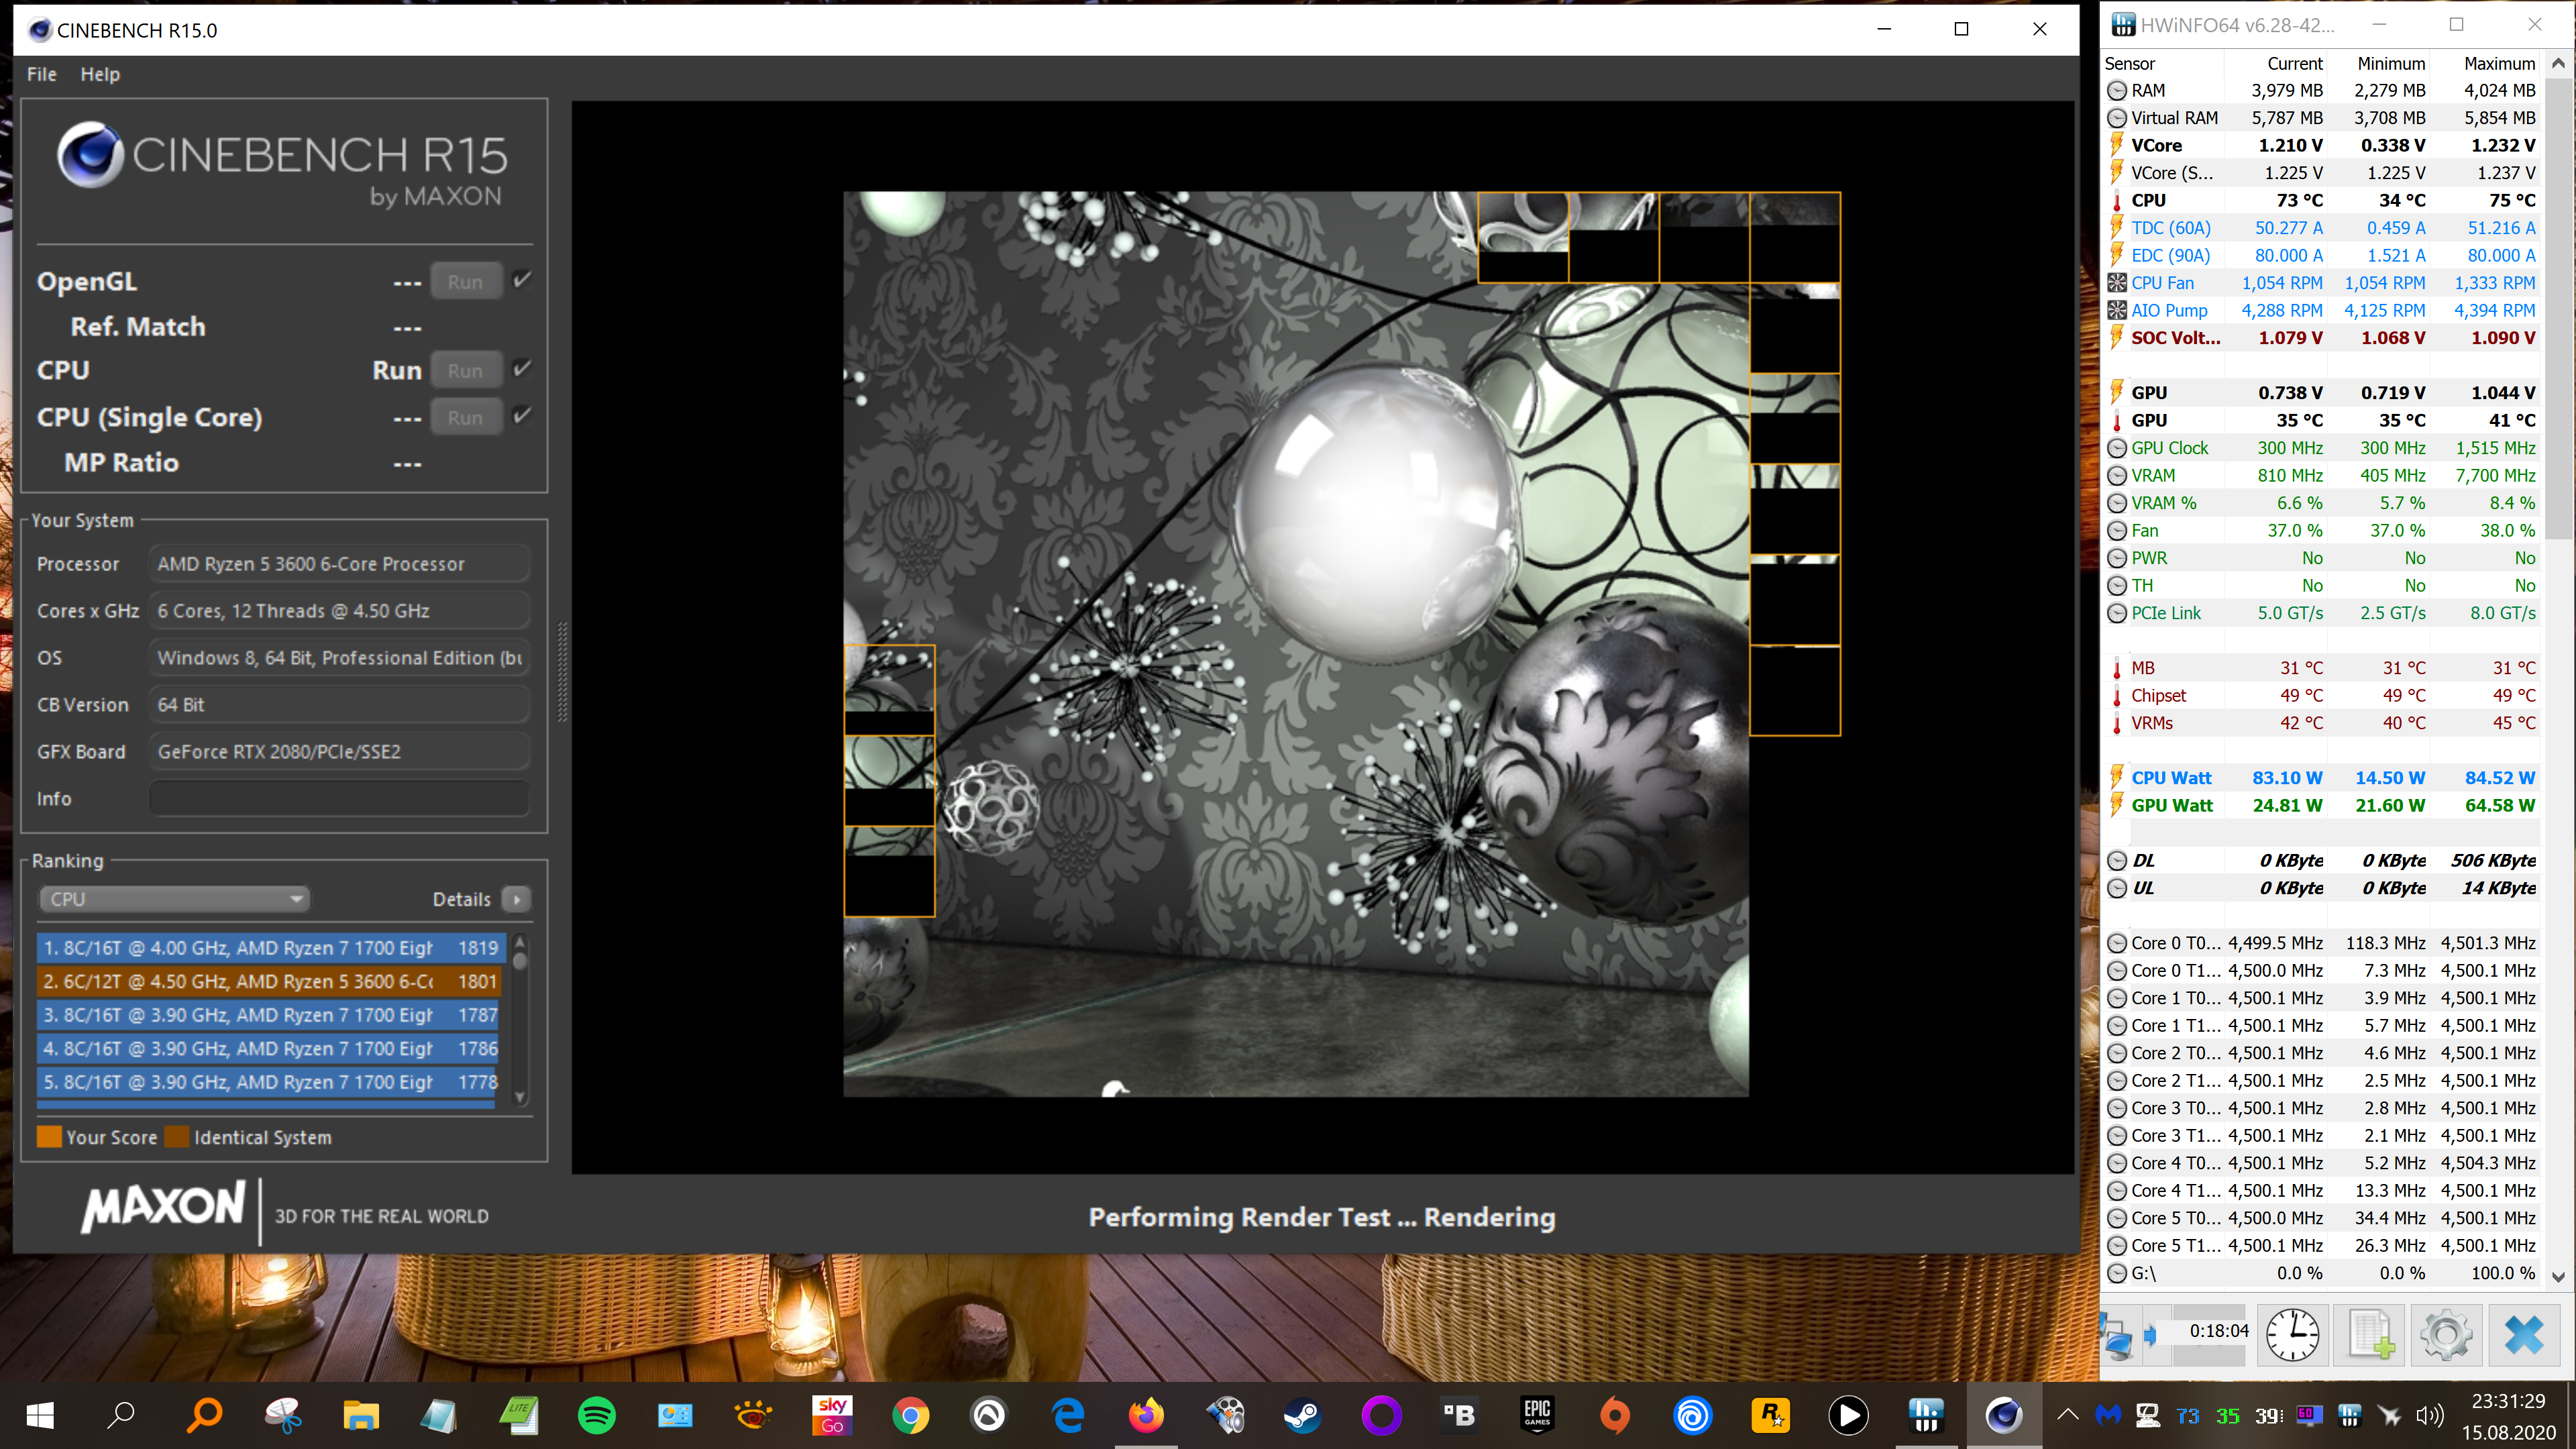The image size is (2576, 1449).
Task: Open Spotify from the taskbar
Action: (x=597, y=1415)
